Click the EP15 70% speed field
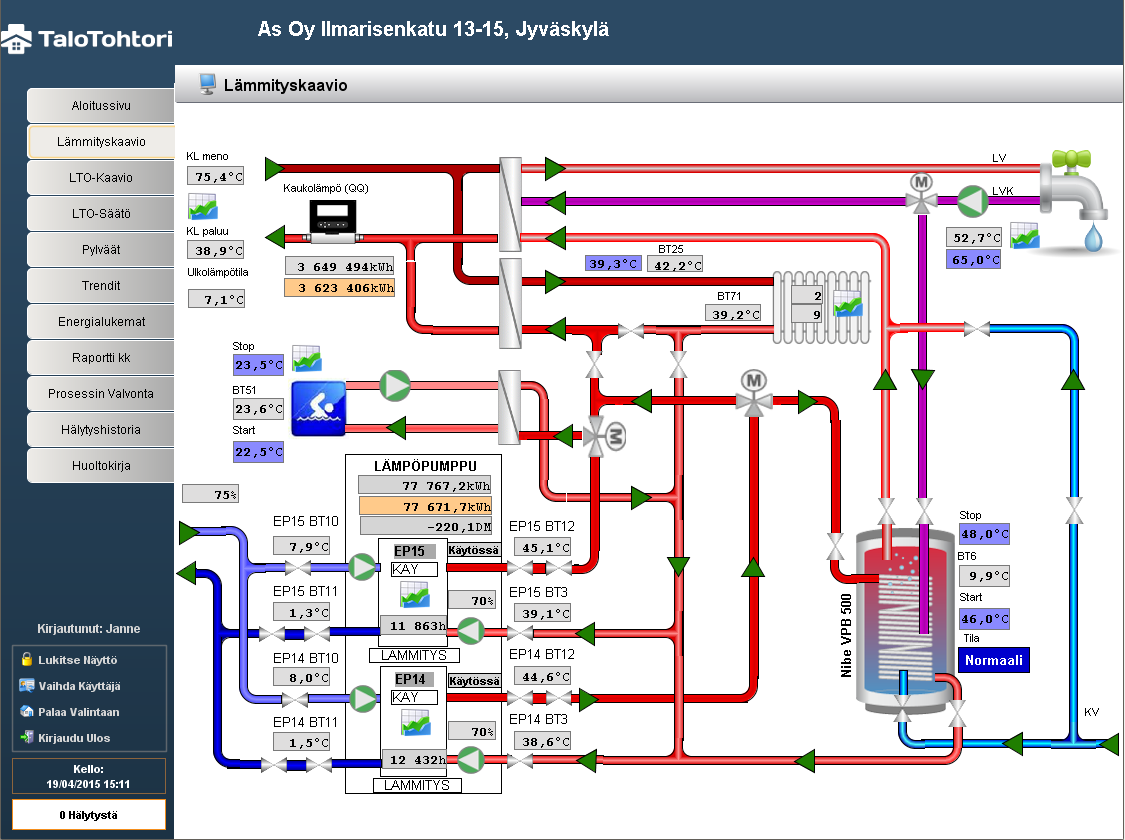The height and width of the screenshot is (840, 1125). pos(472,600)
